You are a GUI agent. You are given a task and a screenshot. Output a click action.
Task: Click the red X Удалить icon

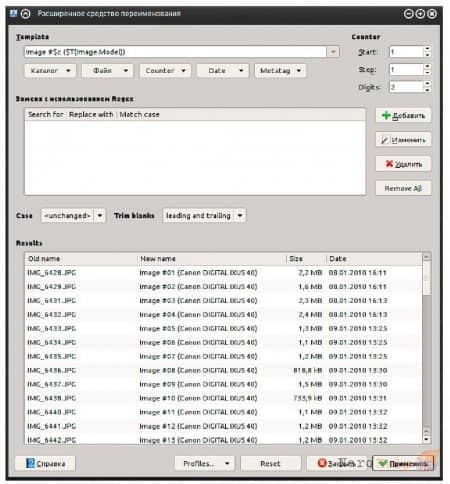click(389, 164)
